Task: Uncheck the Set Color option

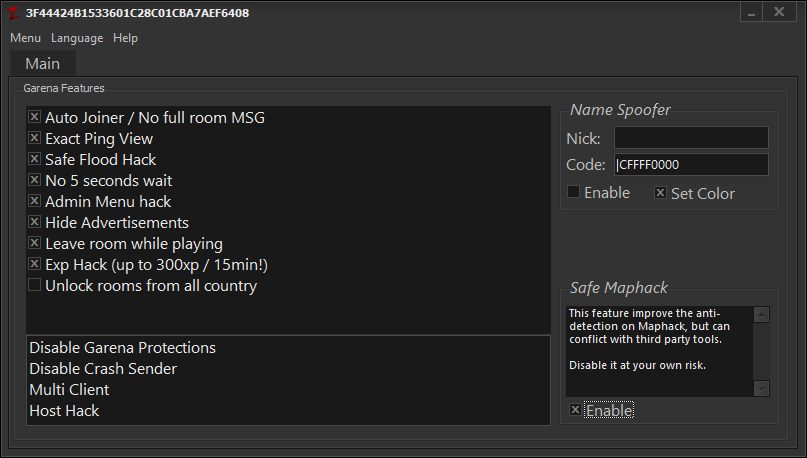Action: pyautogui.click(x=660, y=193)
